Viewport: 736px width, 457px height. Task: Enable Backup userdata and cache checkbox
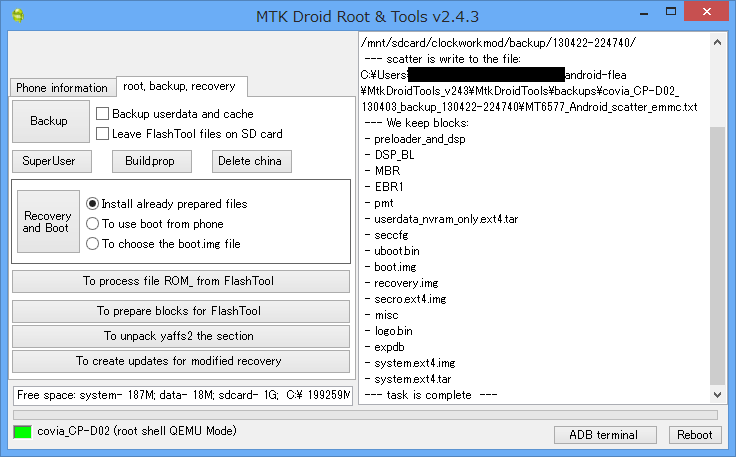pos(102,114)
